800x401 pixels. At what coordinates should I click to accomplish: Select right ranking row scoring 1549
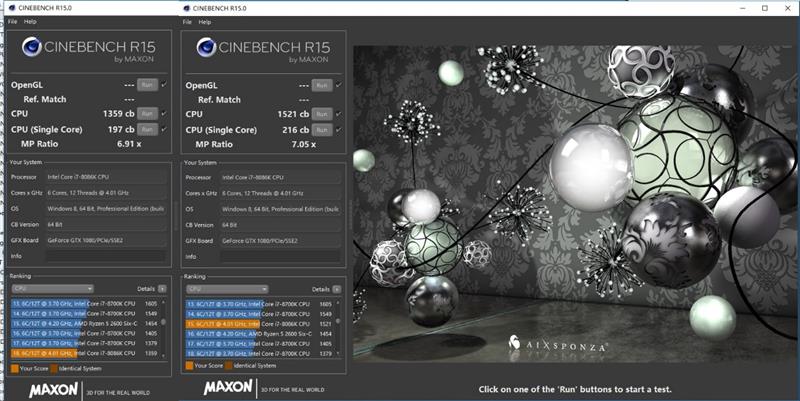pos(260,314)
